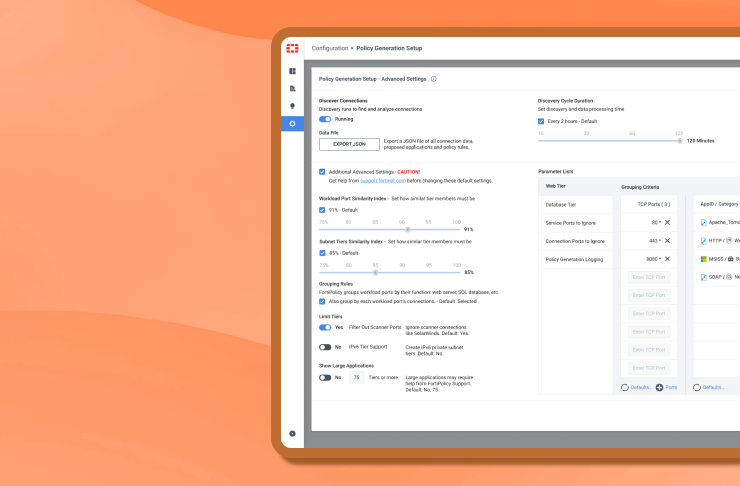Click the EXPORT JSON button
The image size is (740, 486).
click(349, 144)
